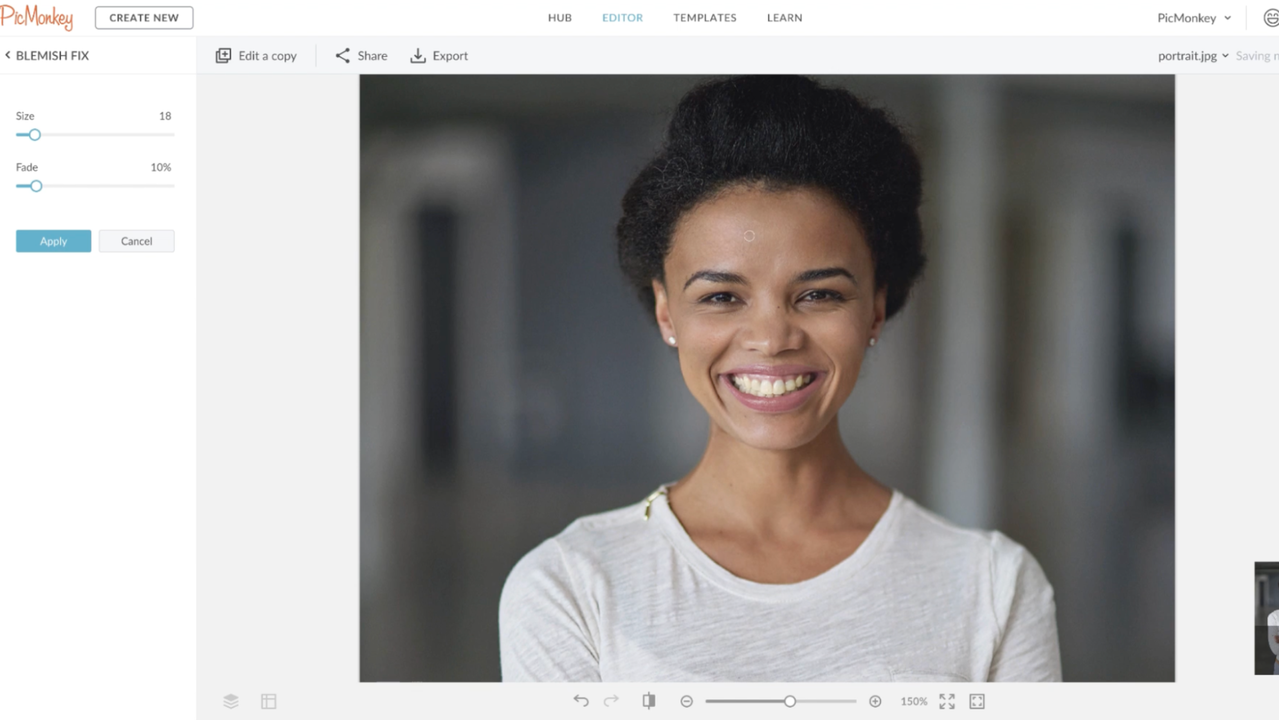The width and height of the screenshot is (1279, 720).
Task: Zoom out with the minus icon
Action: coord(687,701)
